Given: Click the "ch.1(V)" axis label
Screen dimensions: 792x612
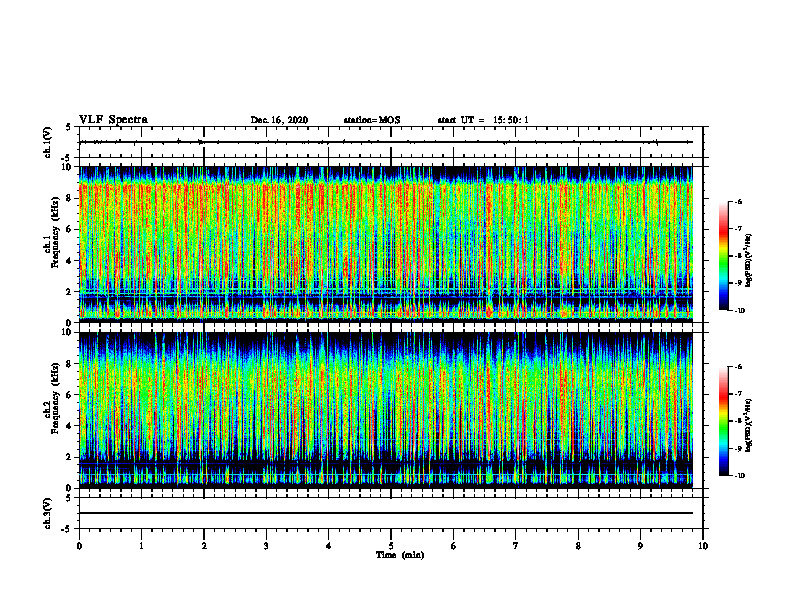Looking at the screenshot, I should pos(48,142).
